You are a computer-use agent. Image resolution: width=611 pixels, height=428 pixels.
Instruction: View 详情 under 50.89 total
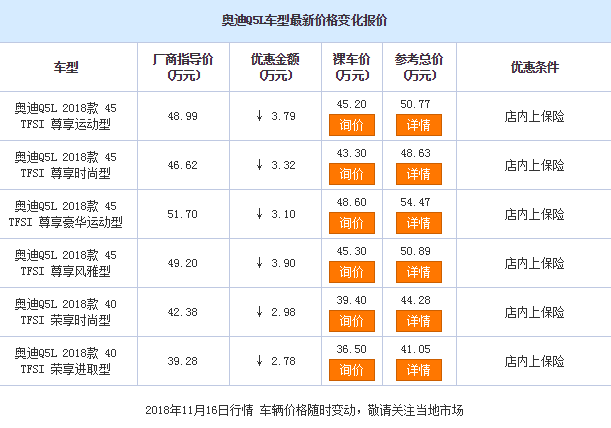[x=419, y=272]
